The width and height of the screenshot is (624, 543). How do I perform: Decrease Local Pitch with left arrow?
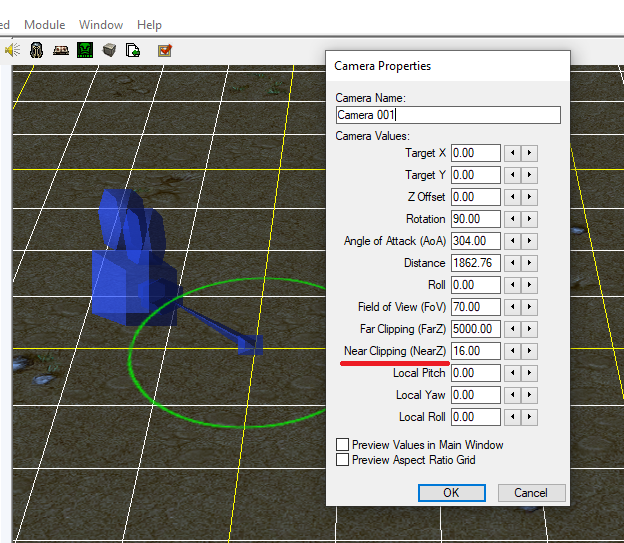pyautogui.click(x=513, y=373)
